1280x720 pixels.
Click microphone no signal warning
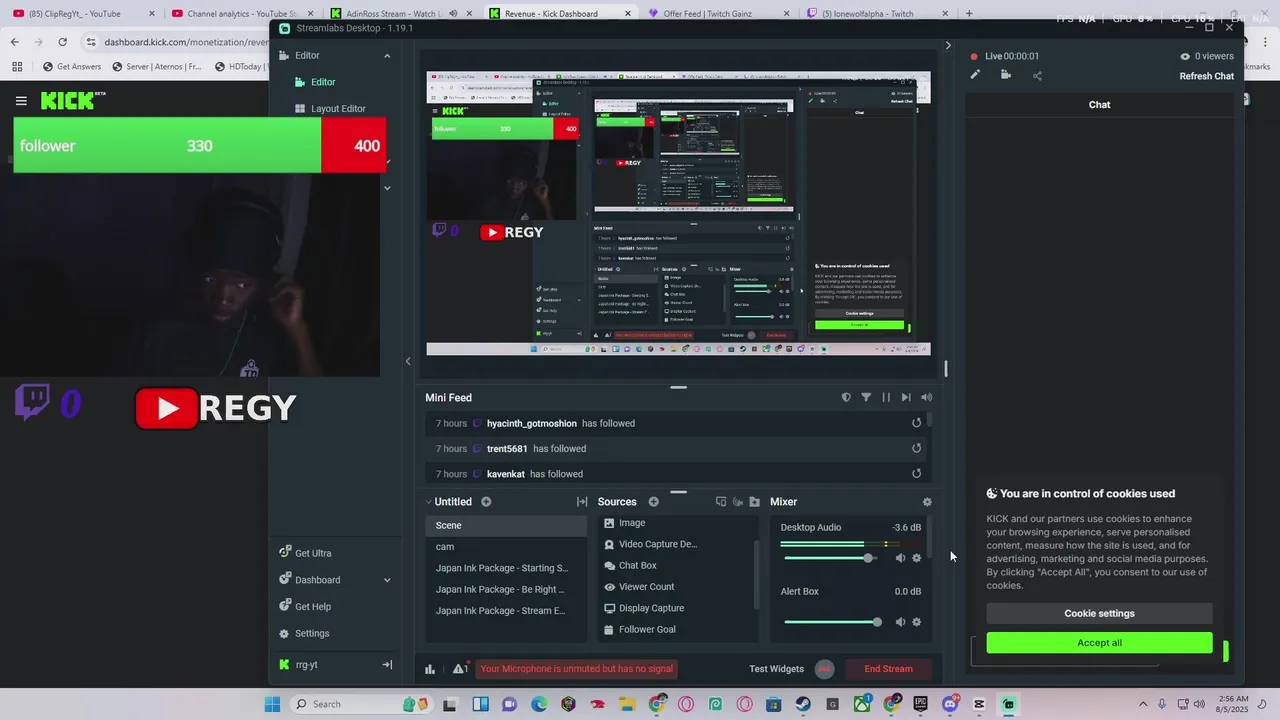(x=576, y=669)
